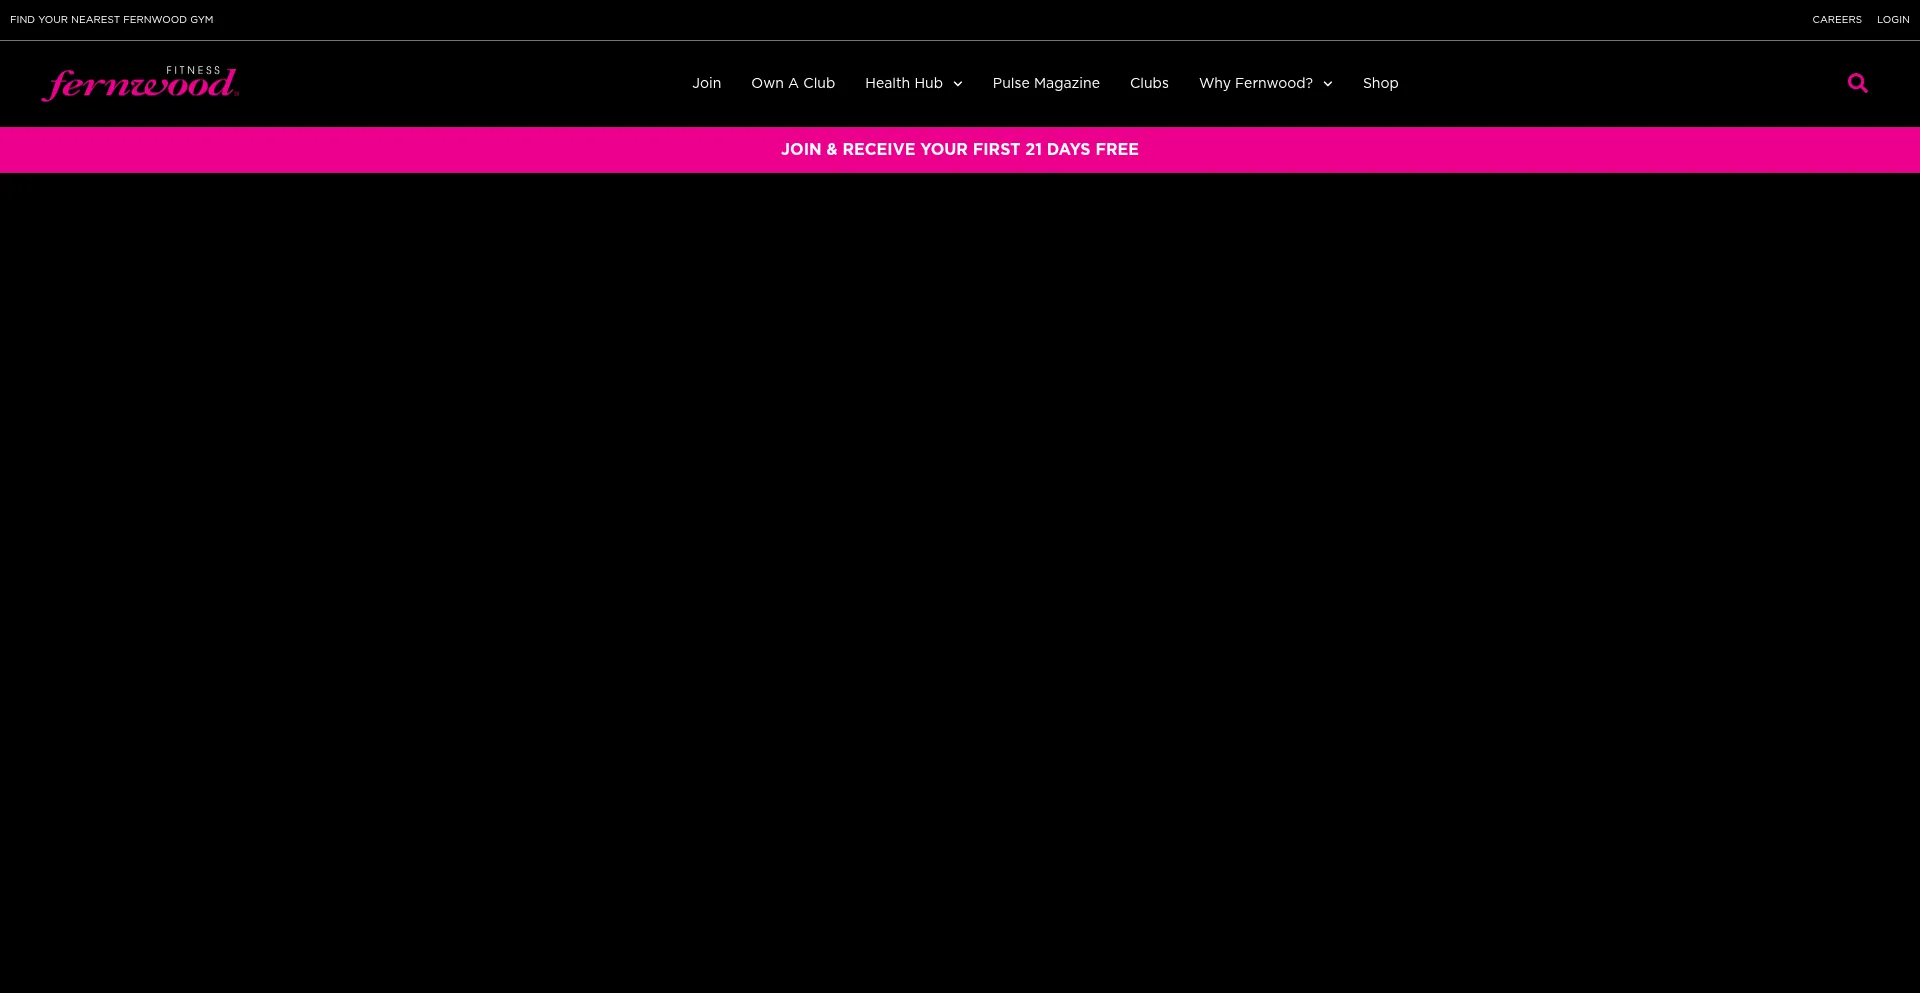Open the Shop link
Screen dimensions: 1920x993
point(1380,83)
